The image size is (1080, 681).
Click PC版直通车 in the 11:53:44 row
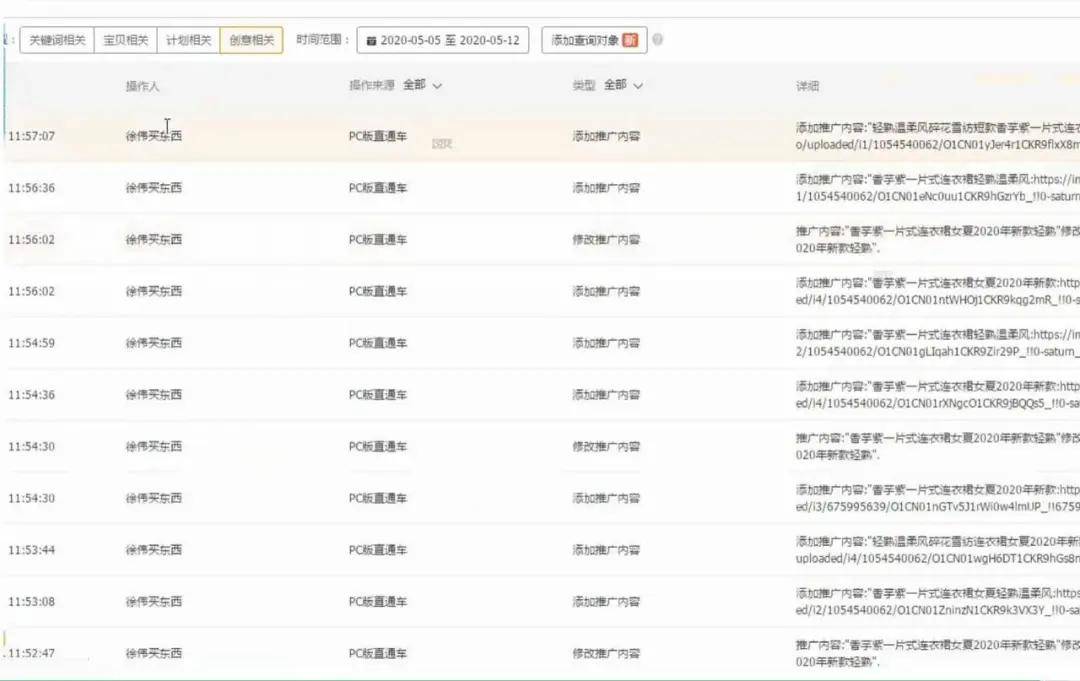click(x=378, y=550)
